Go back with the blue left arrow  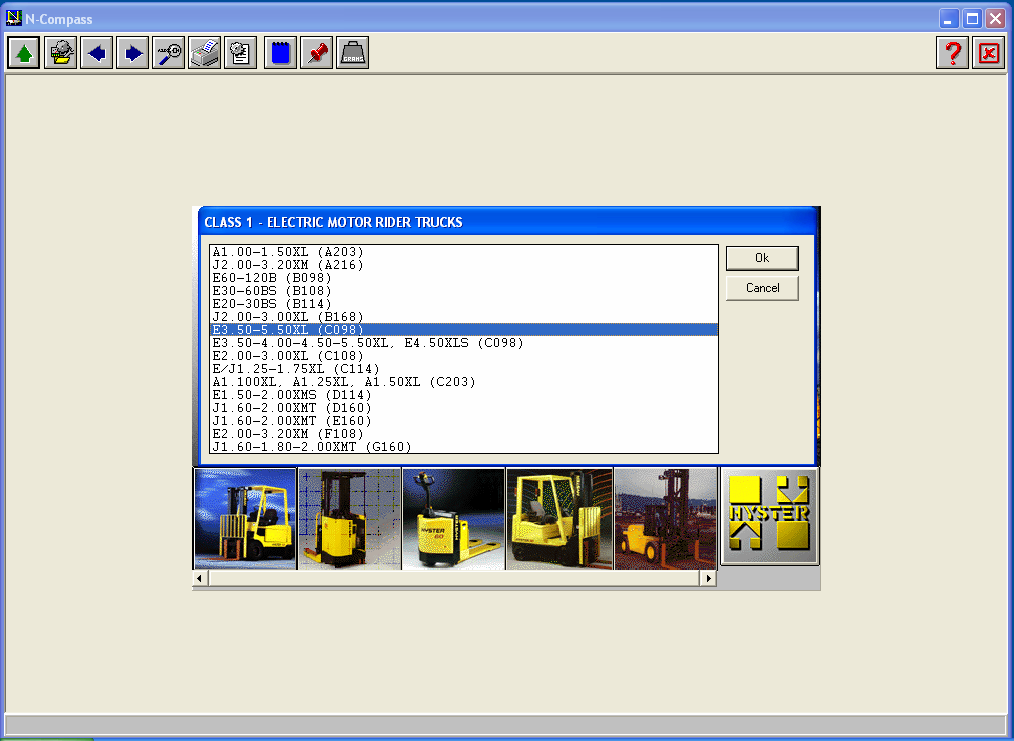tap(96, 52)
